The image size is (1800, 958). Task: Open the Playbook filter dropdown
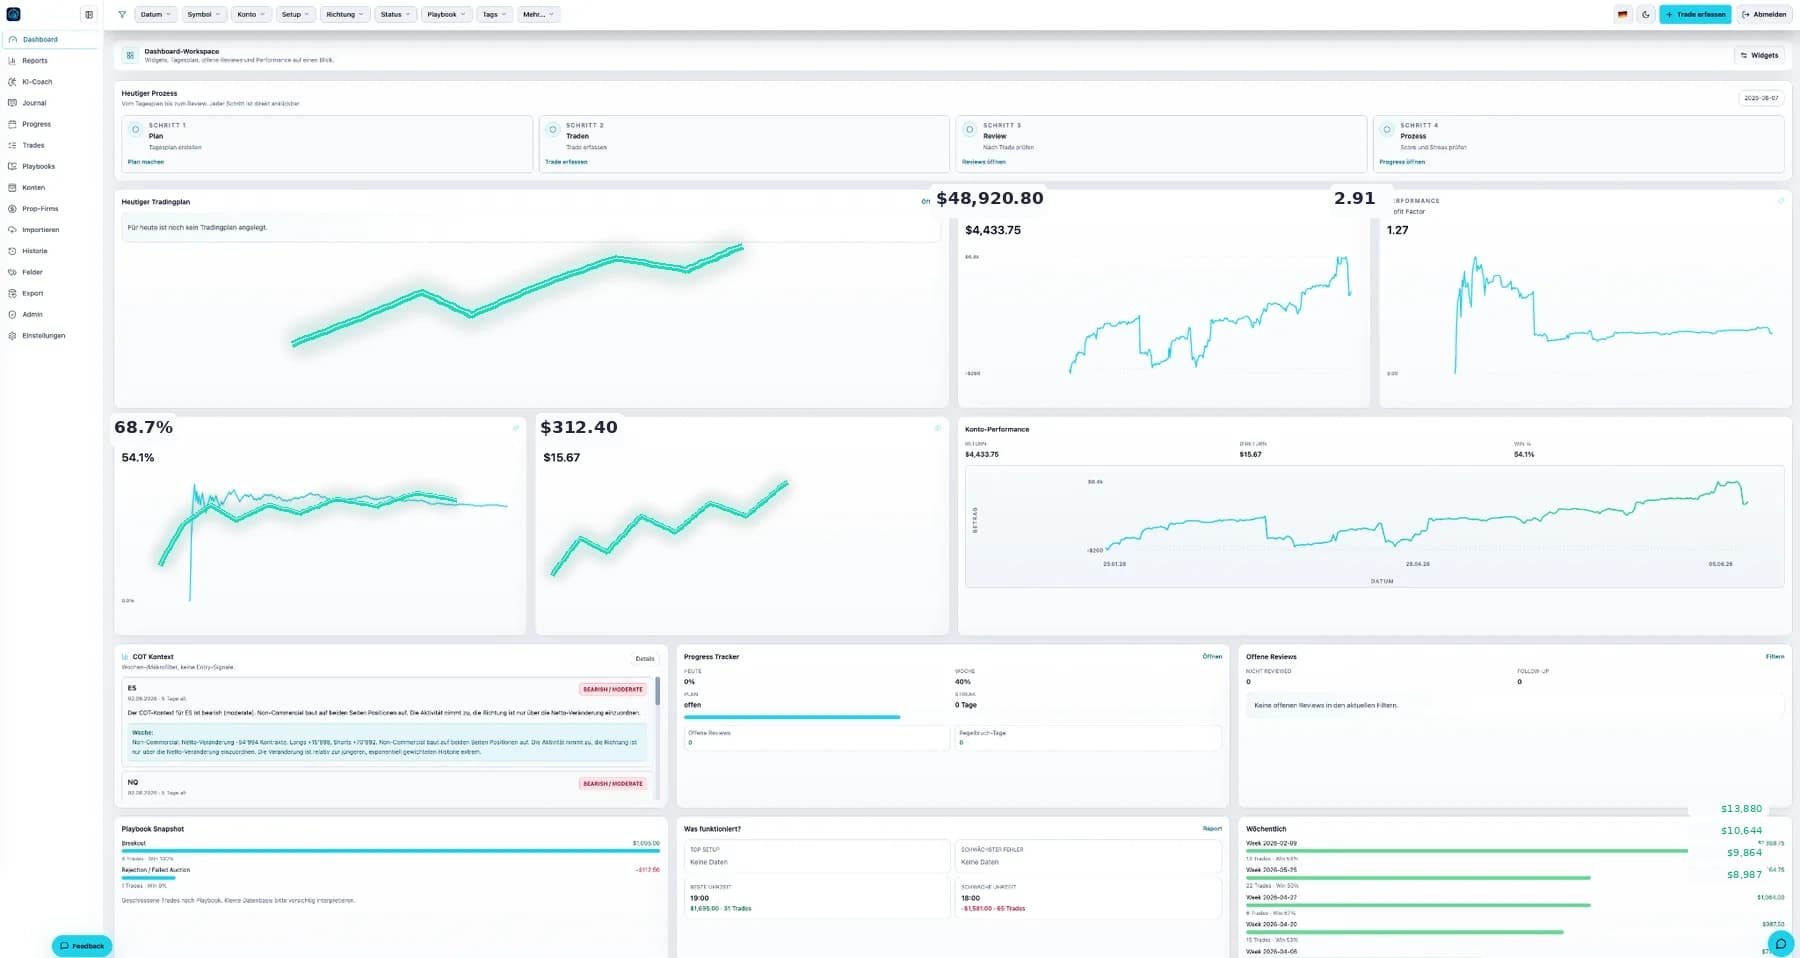(x=446, y=14)
